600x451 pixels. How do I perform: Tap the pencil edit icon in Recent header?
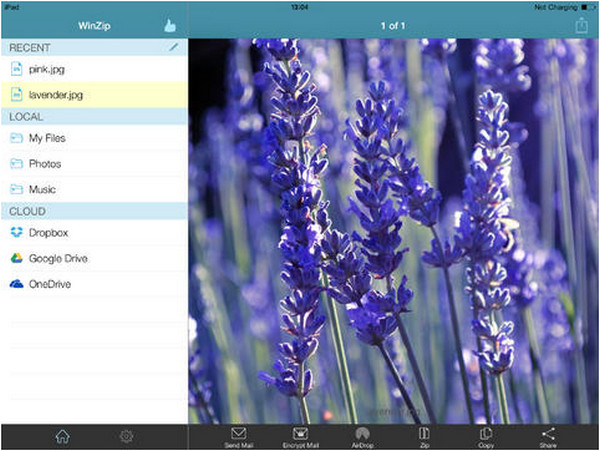point(174,47)
